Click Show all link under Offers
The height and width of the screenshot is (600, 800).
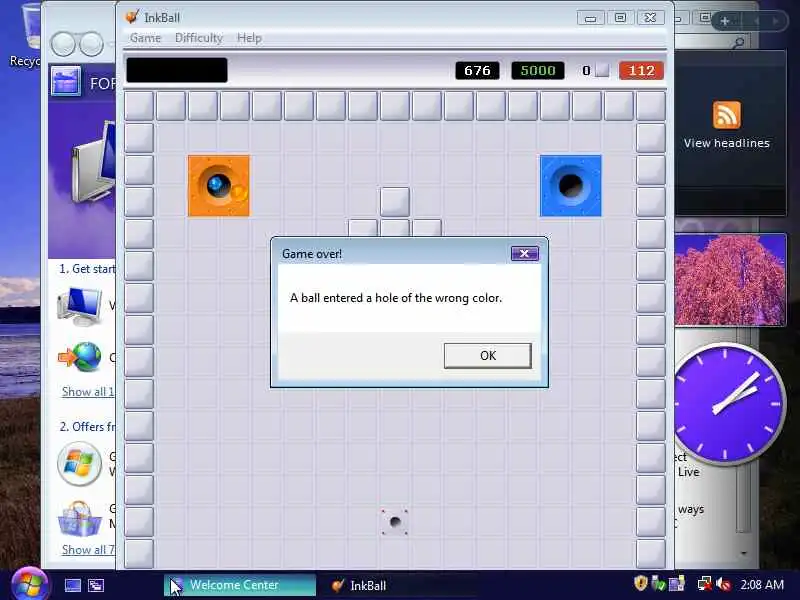[88, 550]
